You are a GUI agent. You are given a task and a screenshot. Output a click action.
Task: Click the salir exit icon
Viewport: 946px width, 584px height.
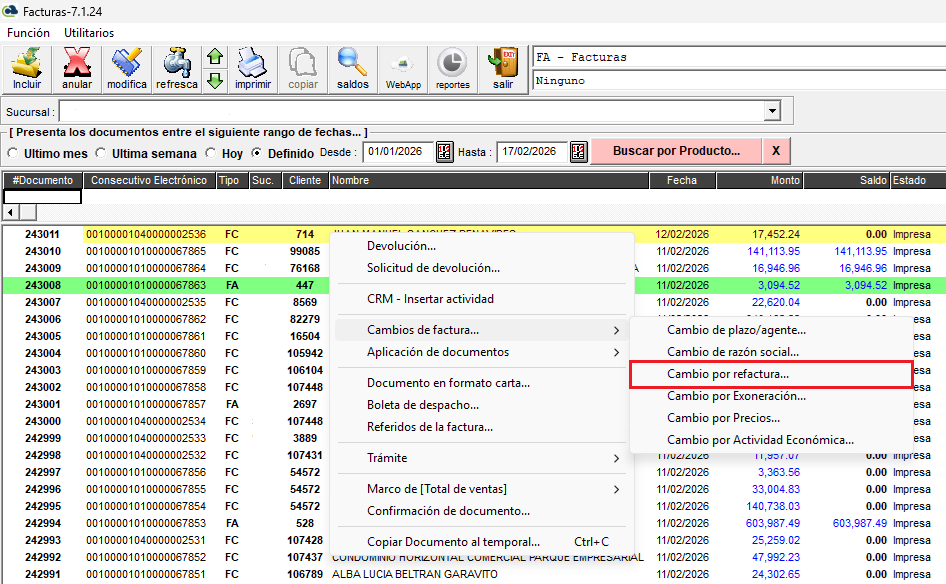(502, 69)
